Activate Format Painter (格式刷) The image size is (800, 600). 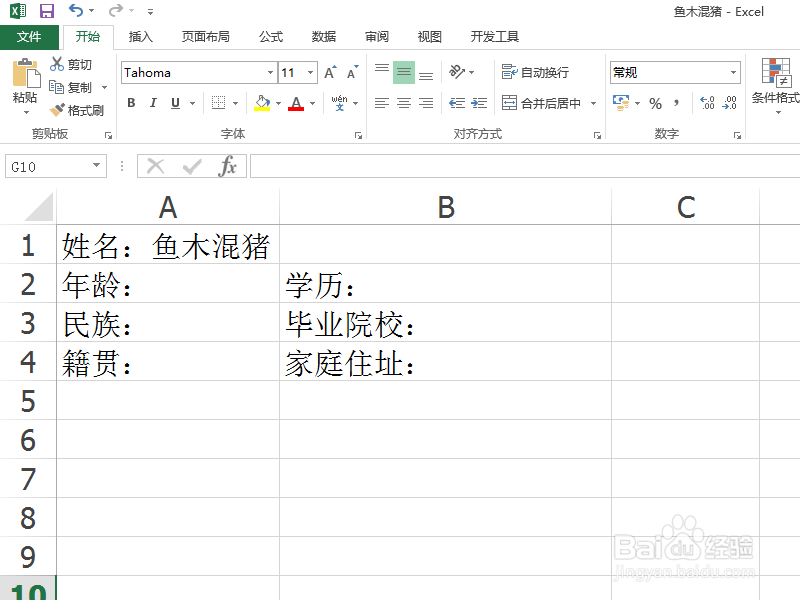point(77,110)
